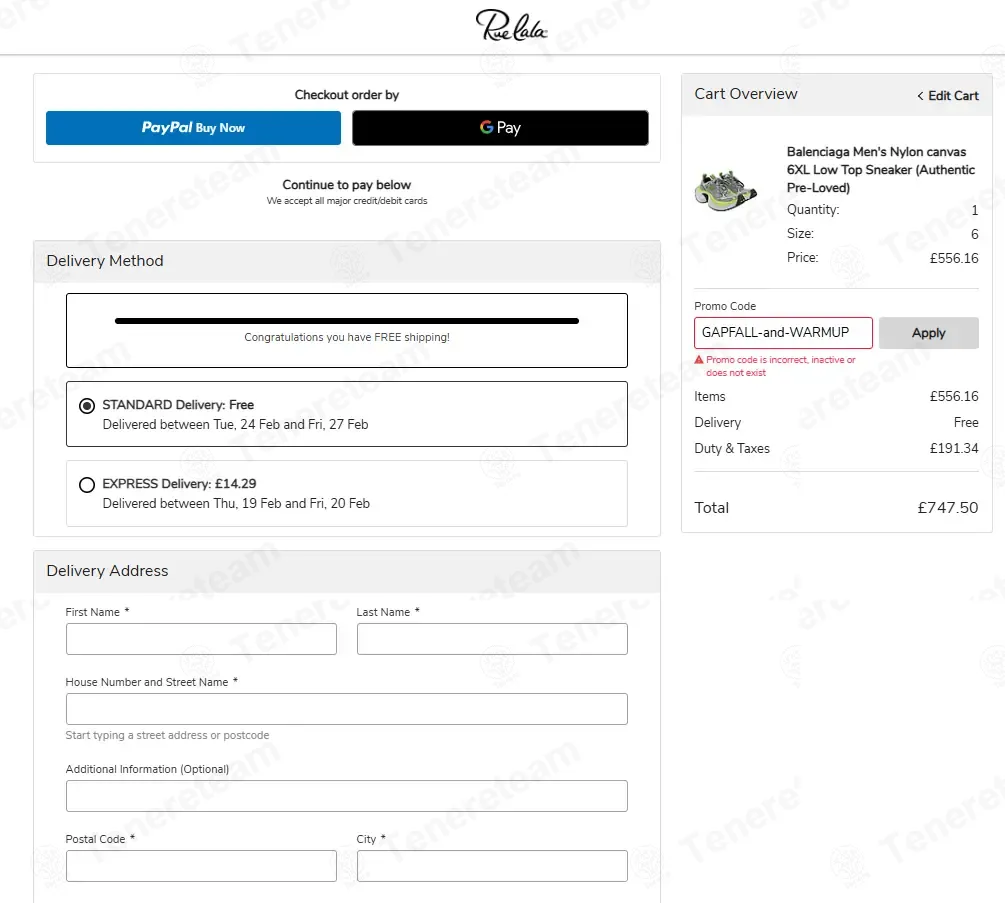Focus the Last Name field
Image resolution: width=1005 pixels, height=903 pixels.
492,639
